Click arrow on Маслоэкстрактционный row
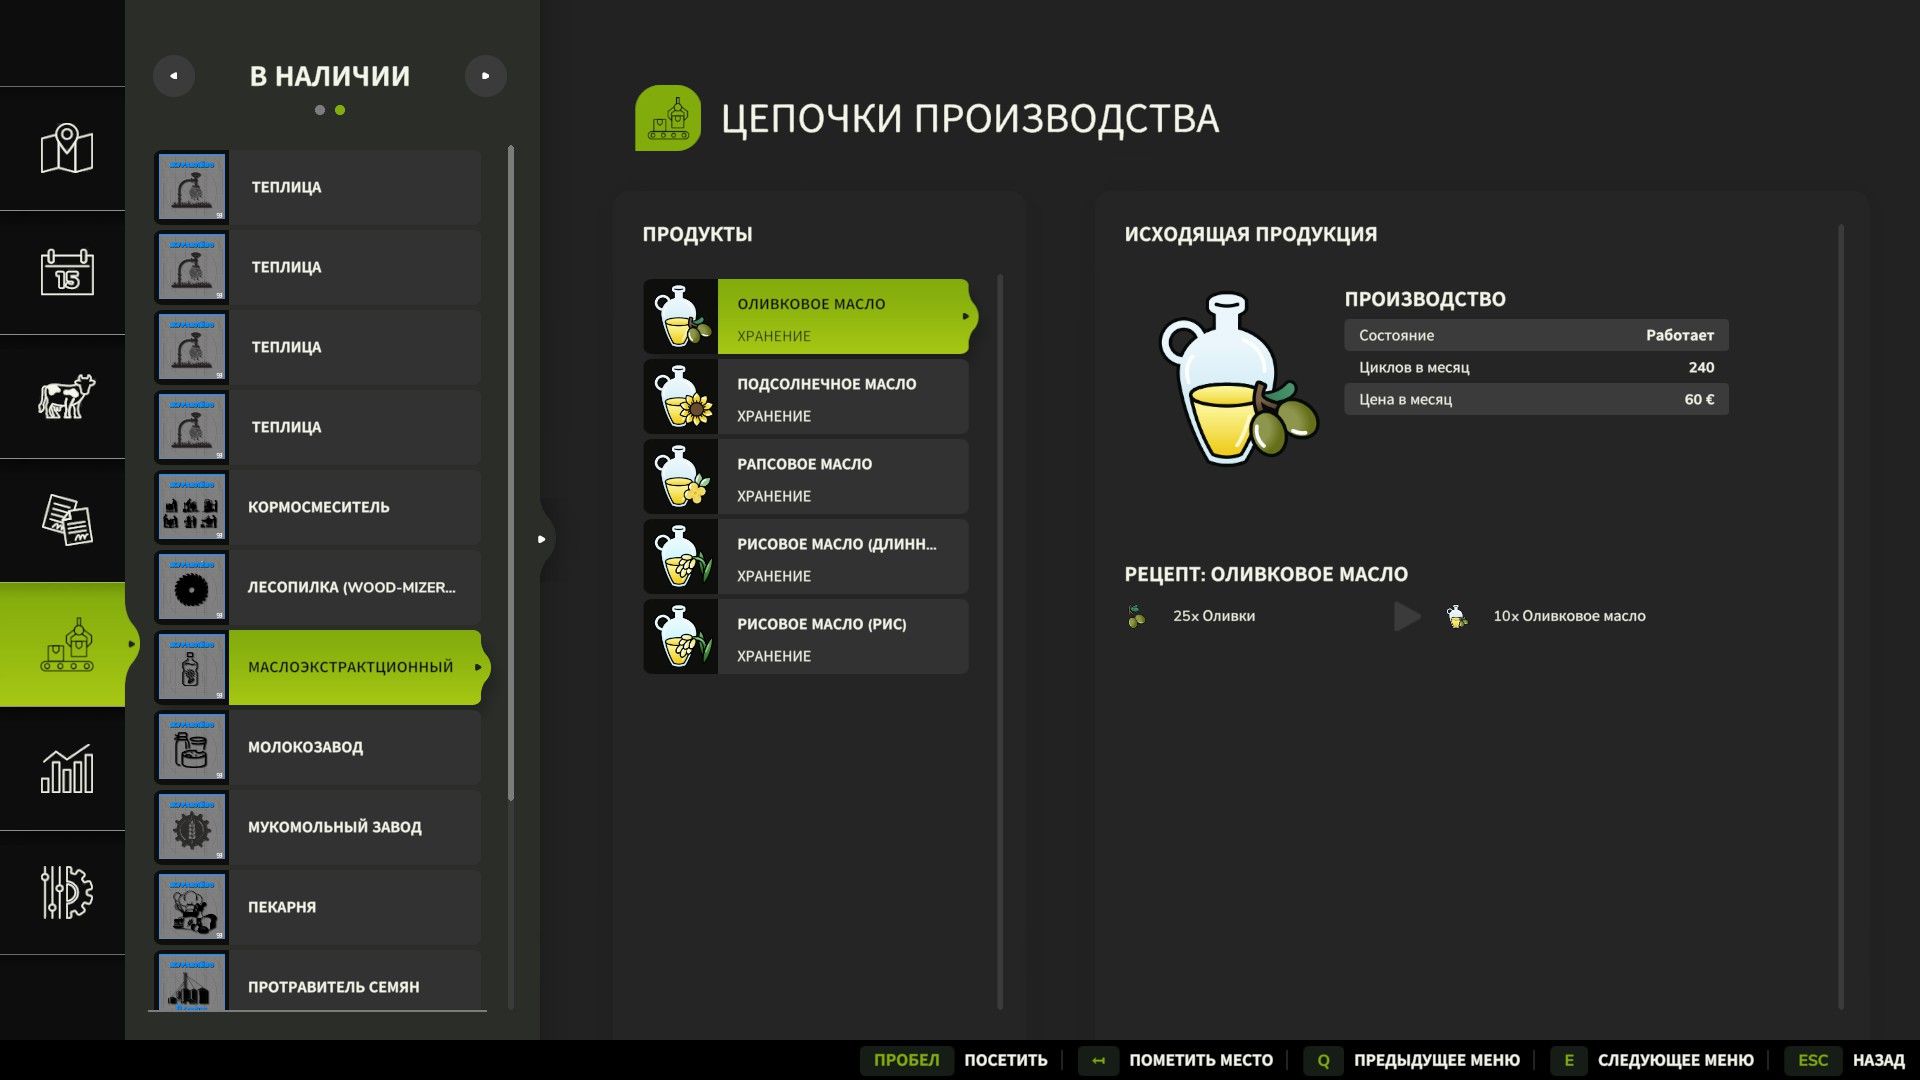Screen dimensions: 1920x1080 (x=478, y=667)
